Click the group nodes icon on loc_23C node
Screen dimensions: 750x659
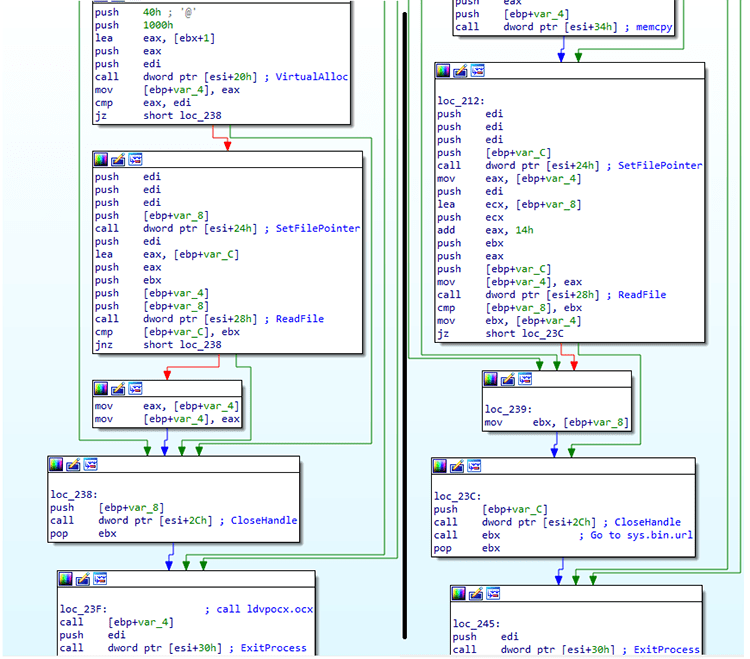pyautogui.click(x=474, y=467)
